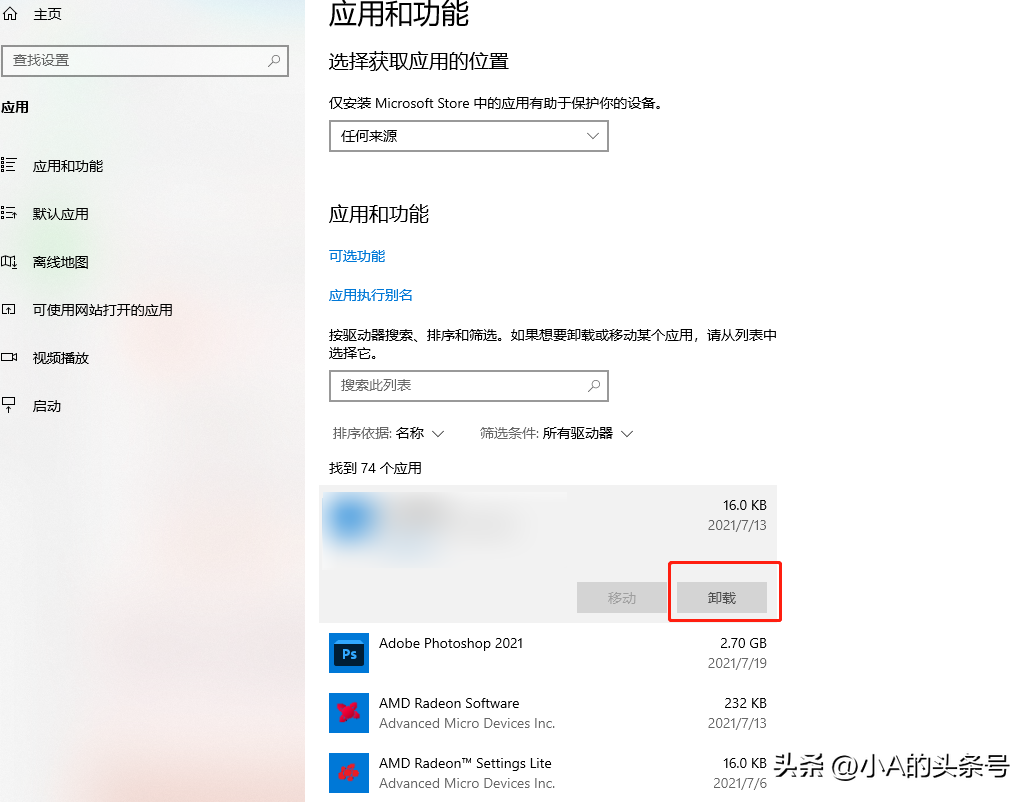
Task: Select AMD Radeon™ Settings Lite entry
Action: (x=547, y=773)
